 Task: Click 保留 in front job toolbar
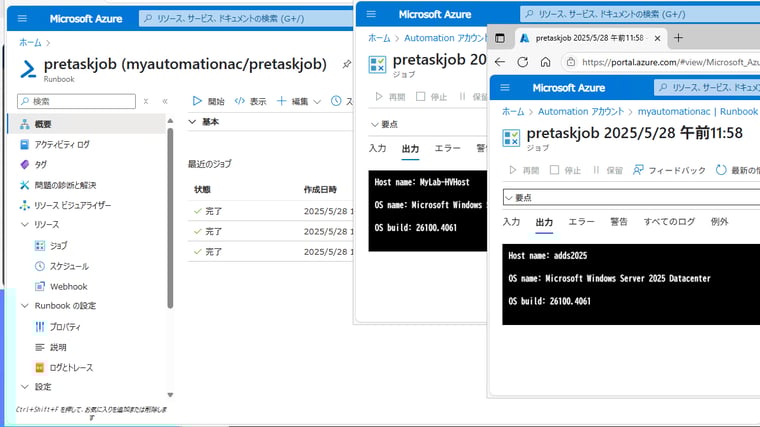(x=608, y=170)
